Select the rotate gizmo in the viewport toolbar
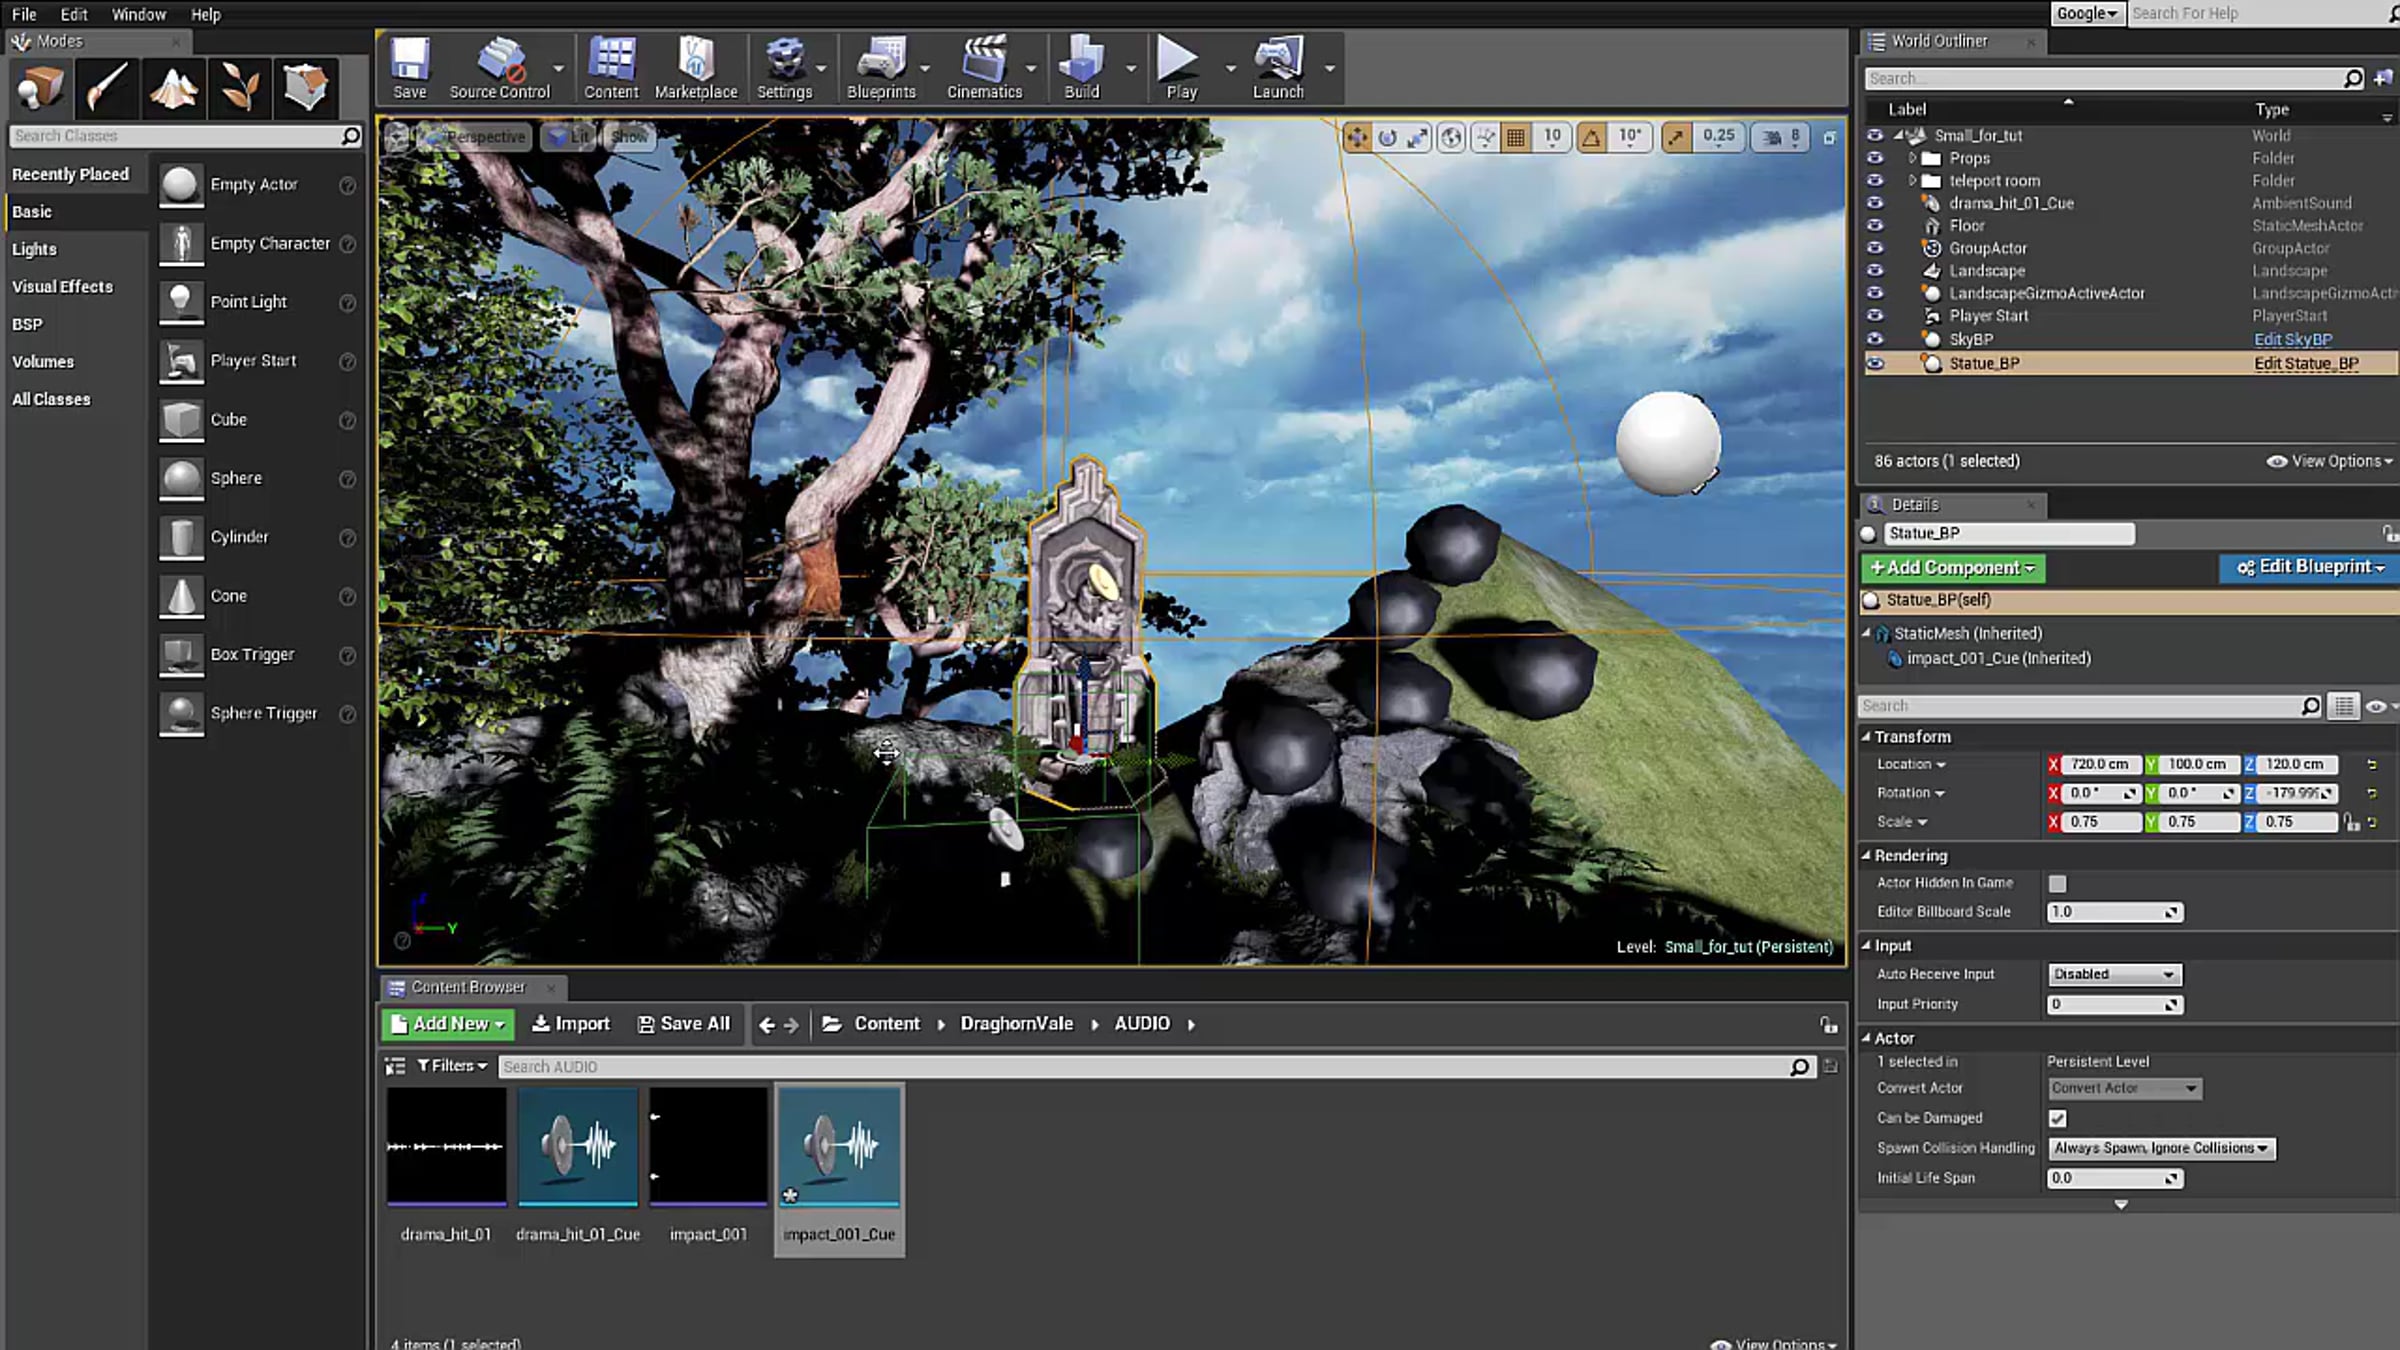The image size is (2400, 1350). point(1387,138)
